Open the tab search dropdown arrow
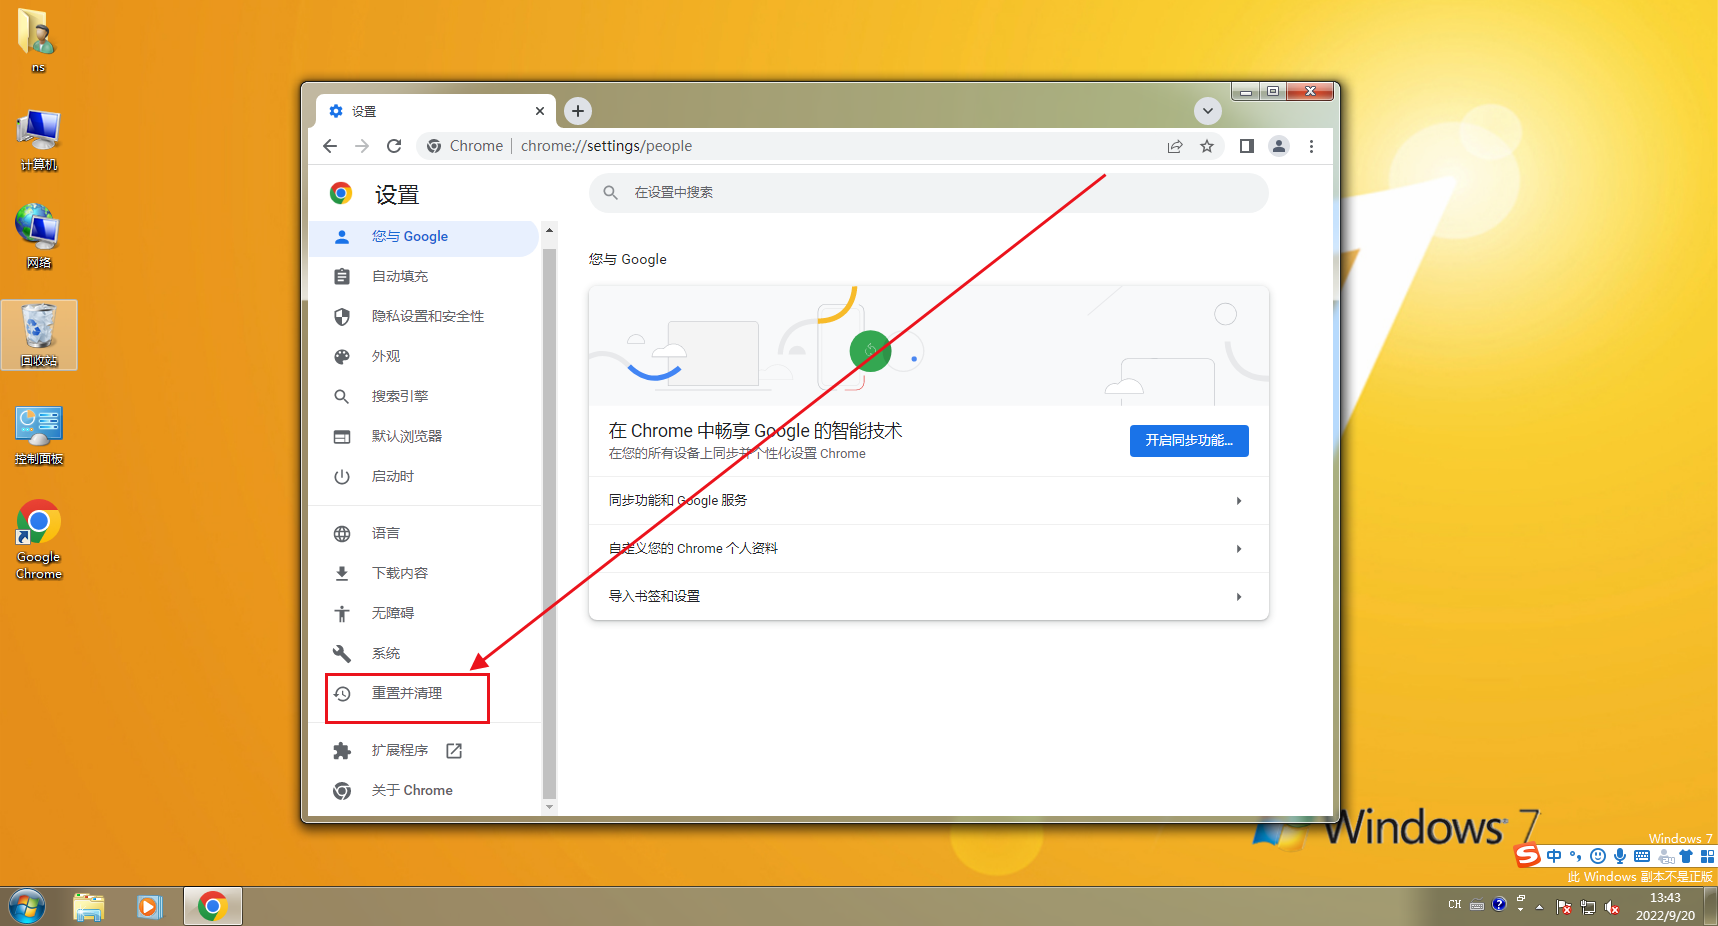 (x=1207, y=111)
